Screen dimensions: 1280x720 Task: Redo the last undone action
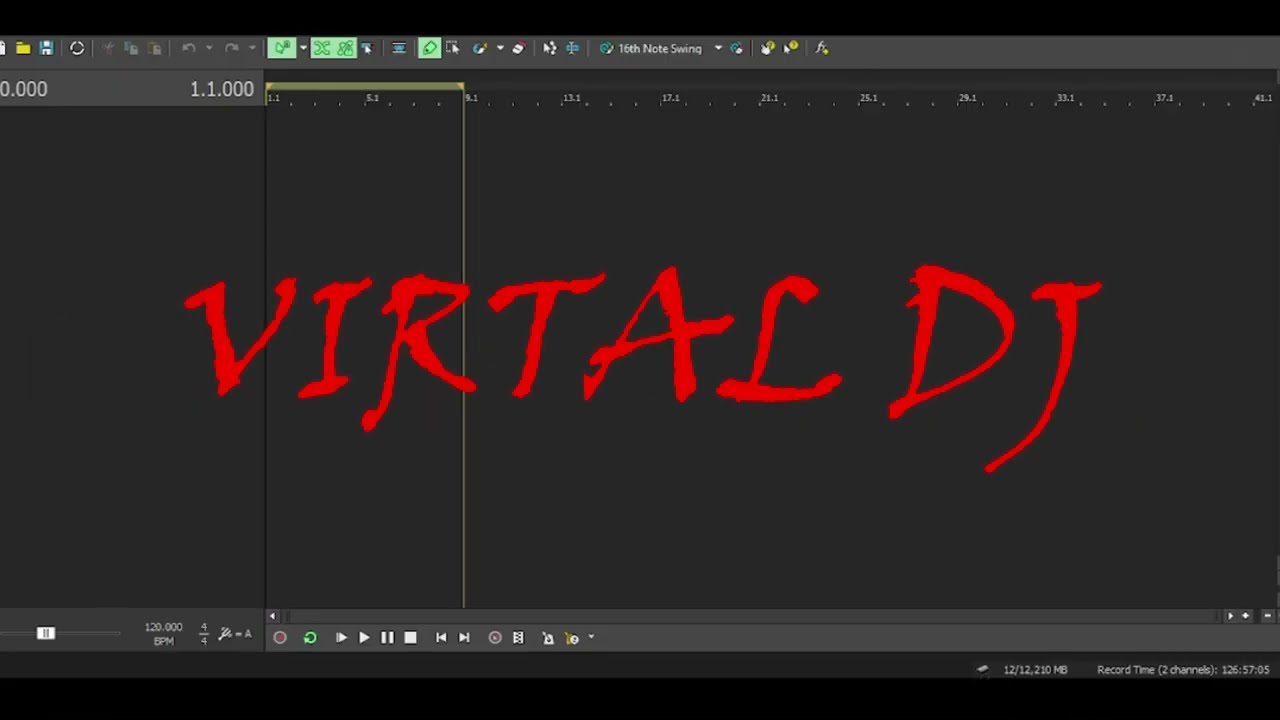coord(231,48)
